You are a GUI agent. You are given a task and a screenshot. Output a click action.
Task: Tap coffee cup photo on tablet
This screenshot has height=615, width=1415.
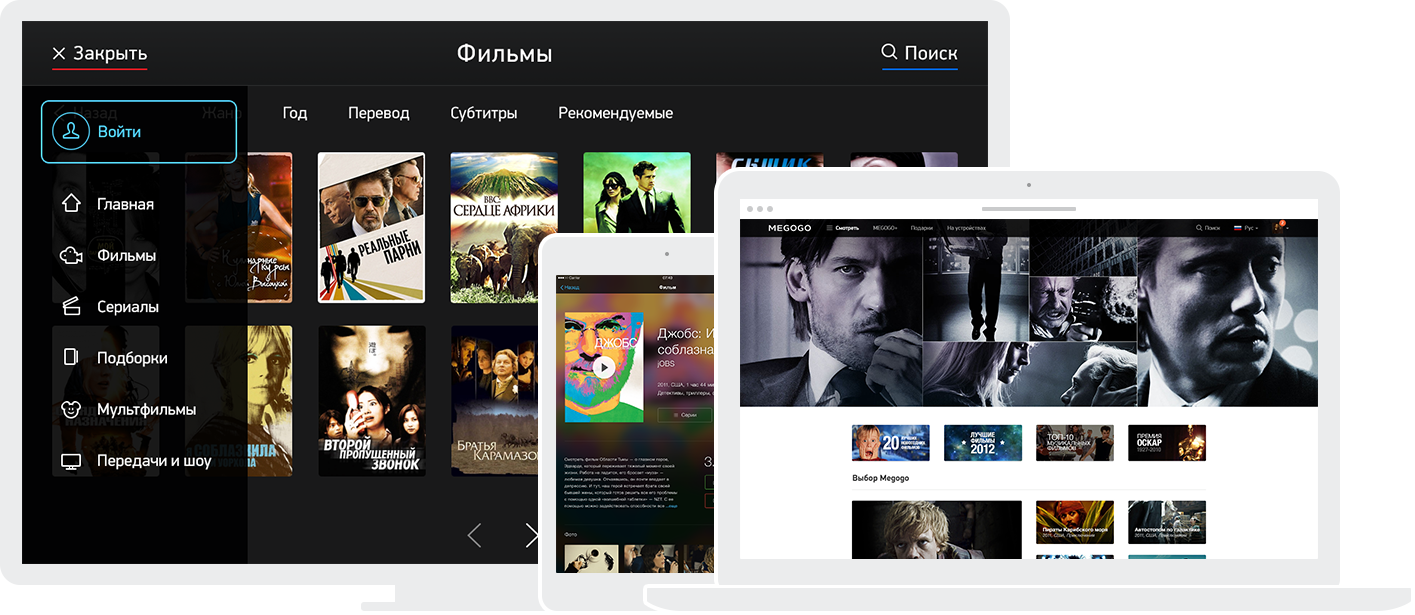coord(591,559)
